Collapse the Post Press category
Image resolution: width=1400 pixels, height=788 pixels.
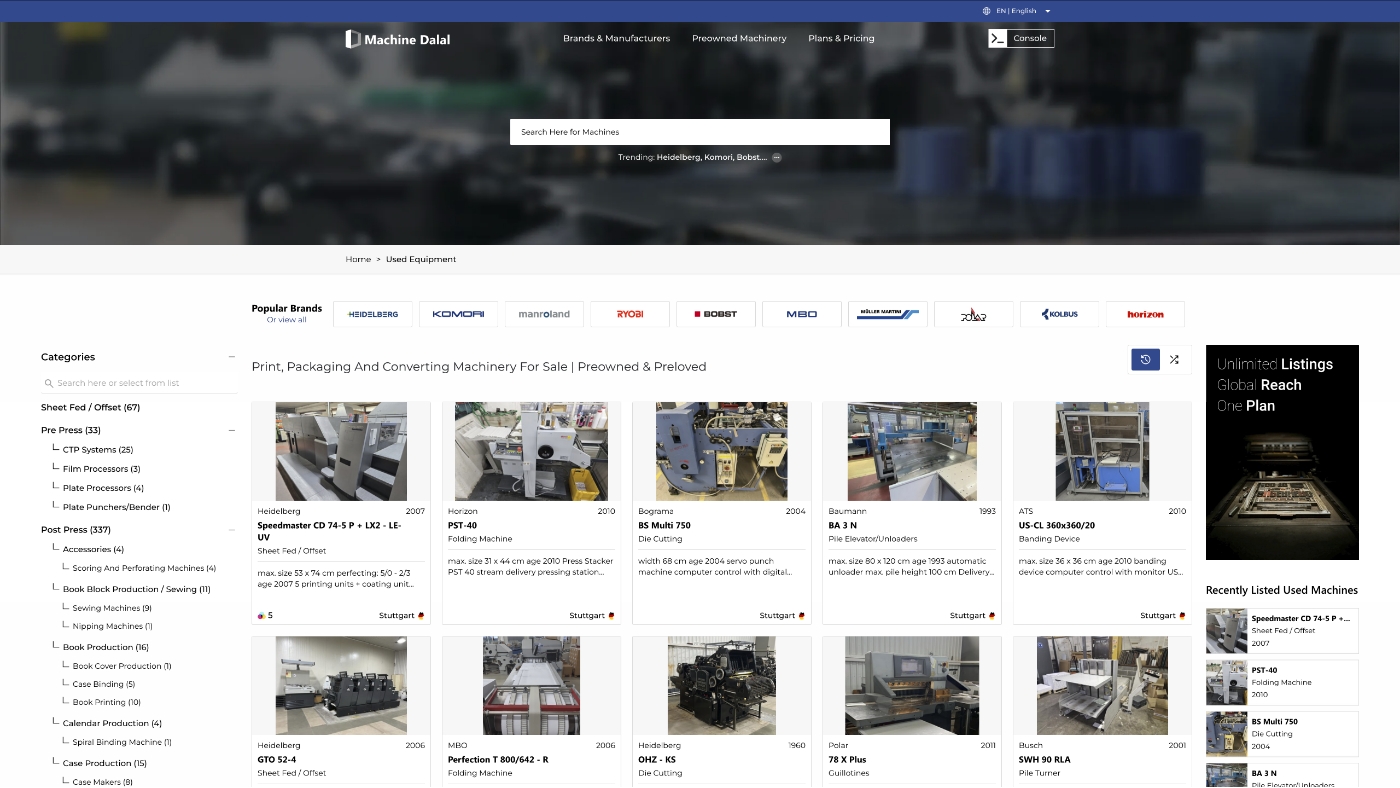[232, 530]
